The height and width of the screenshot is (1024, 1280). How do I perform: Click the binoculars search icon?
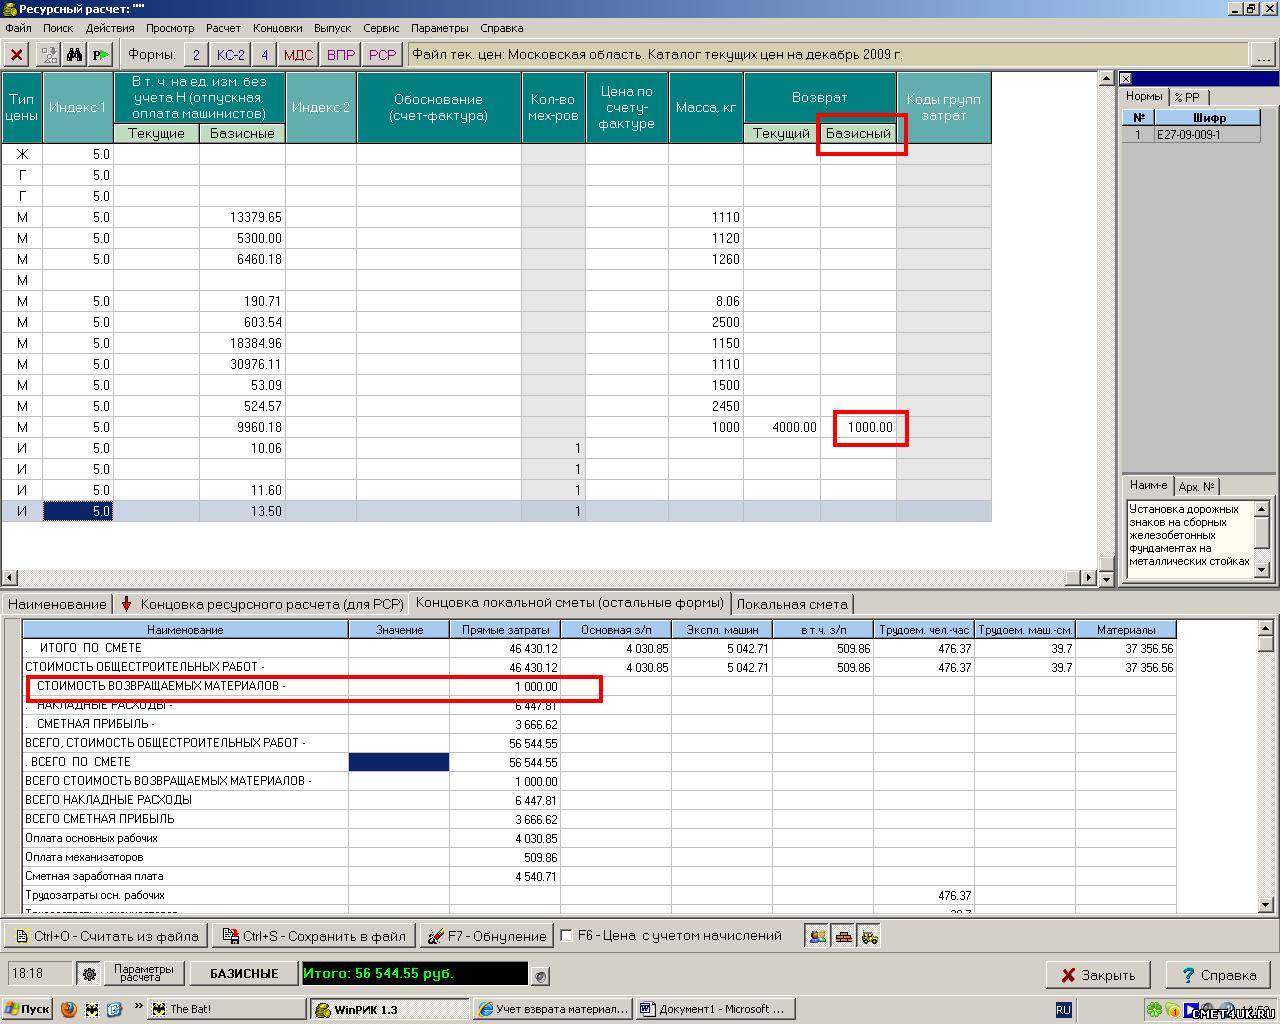point(74,55)
